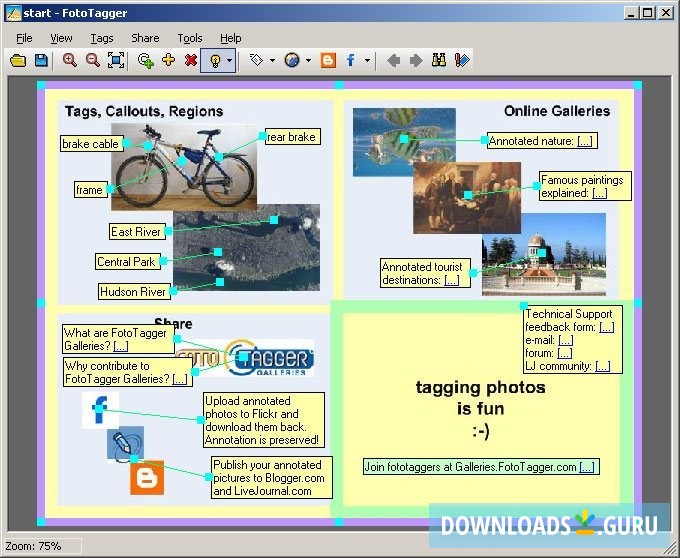Select the East River tag label
The image size is (680, 558).
click(x=137, y=232)
